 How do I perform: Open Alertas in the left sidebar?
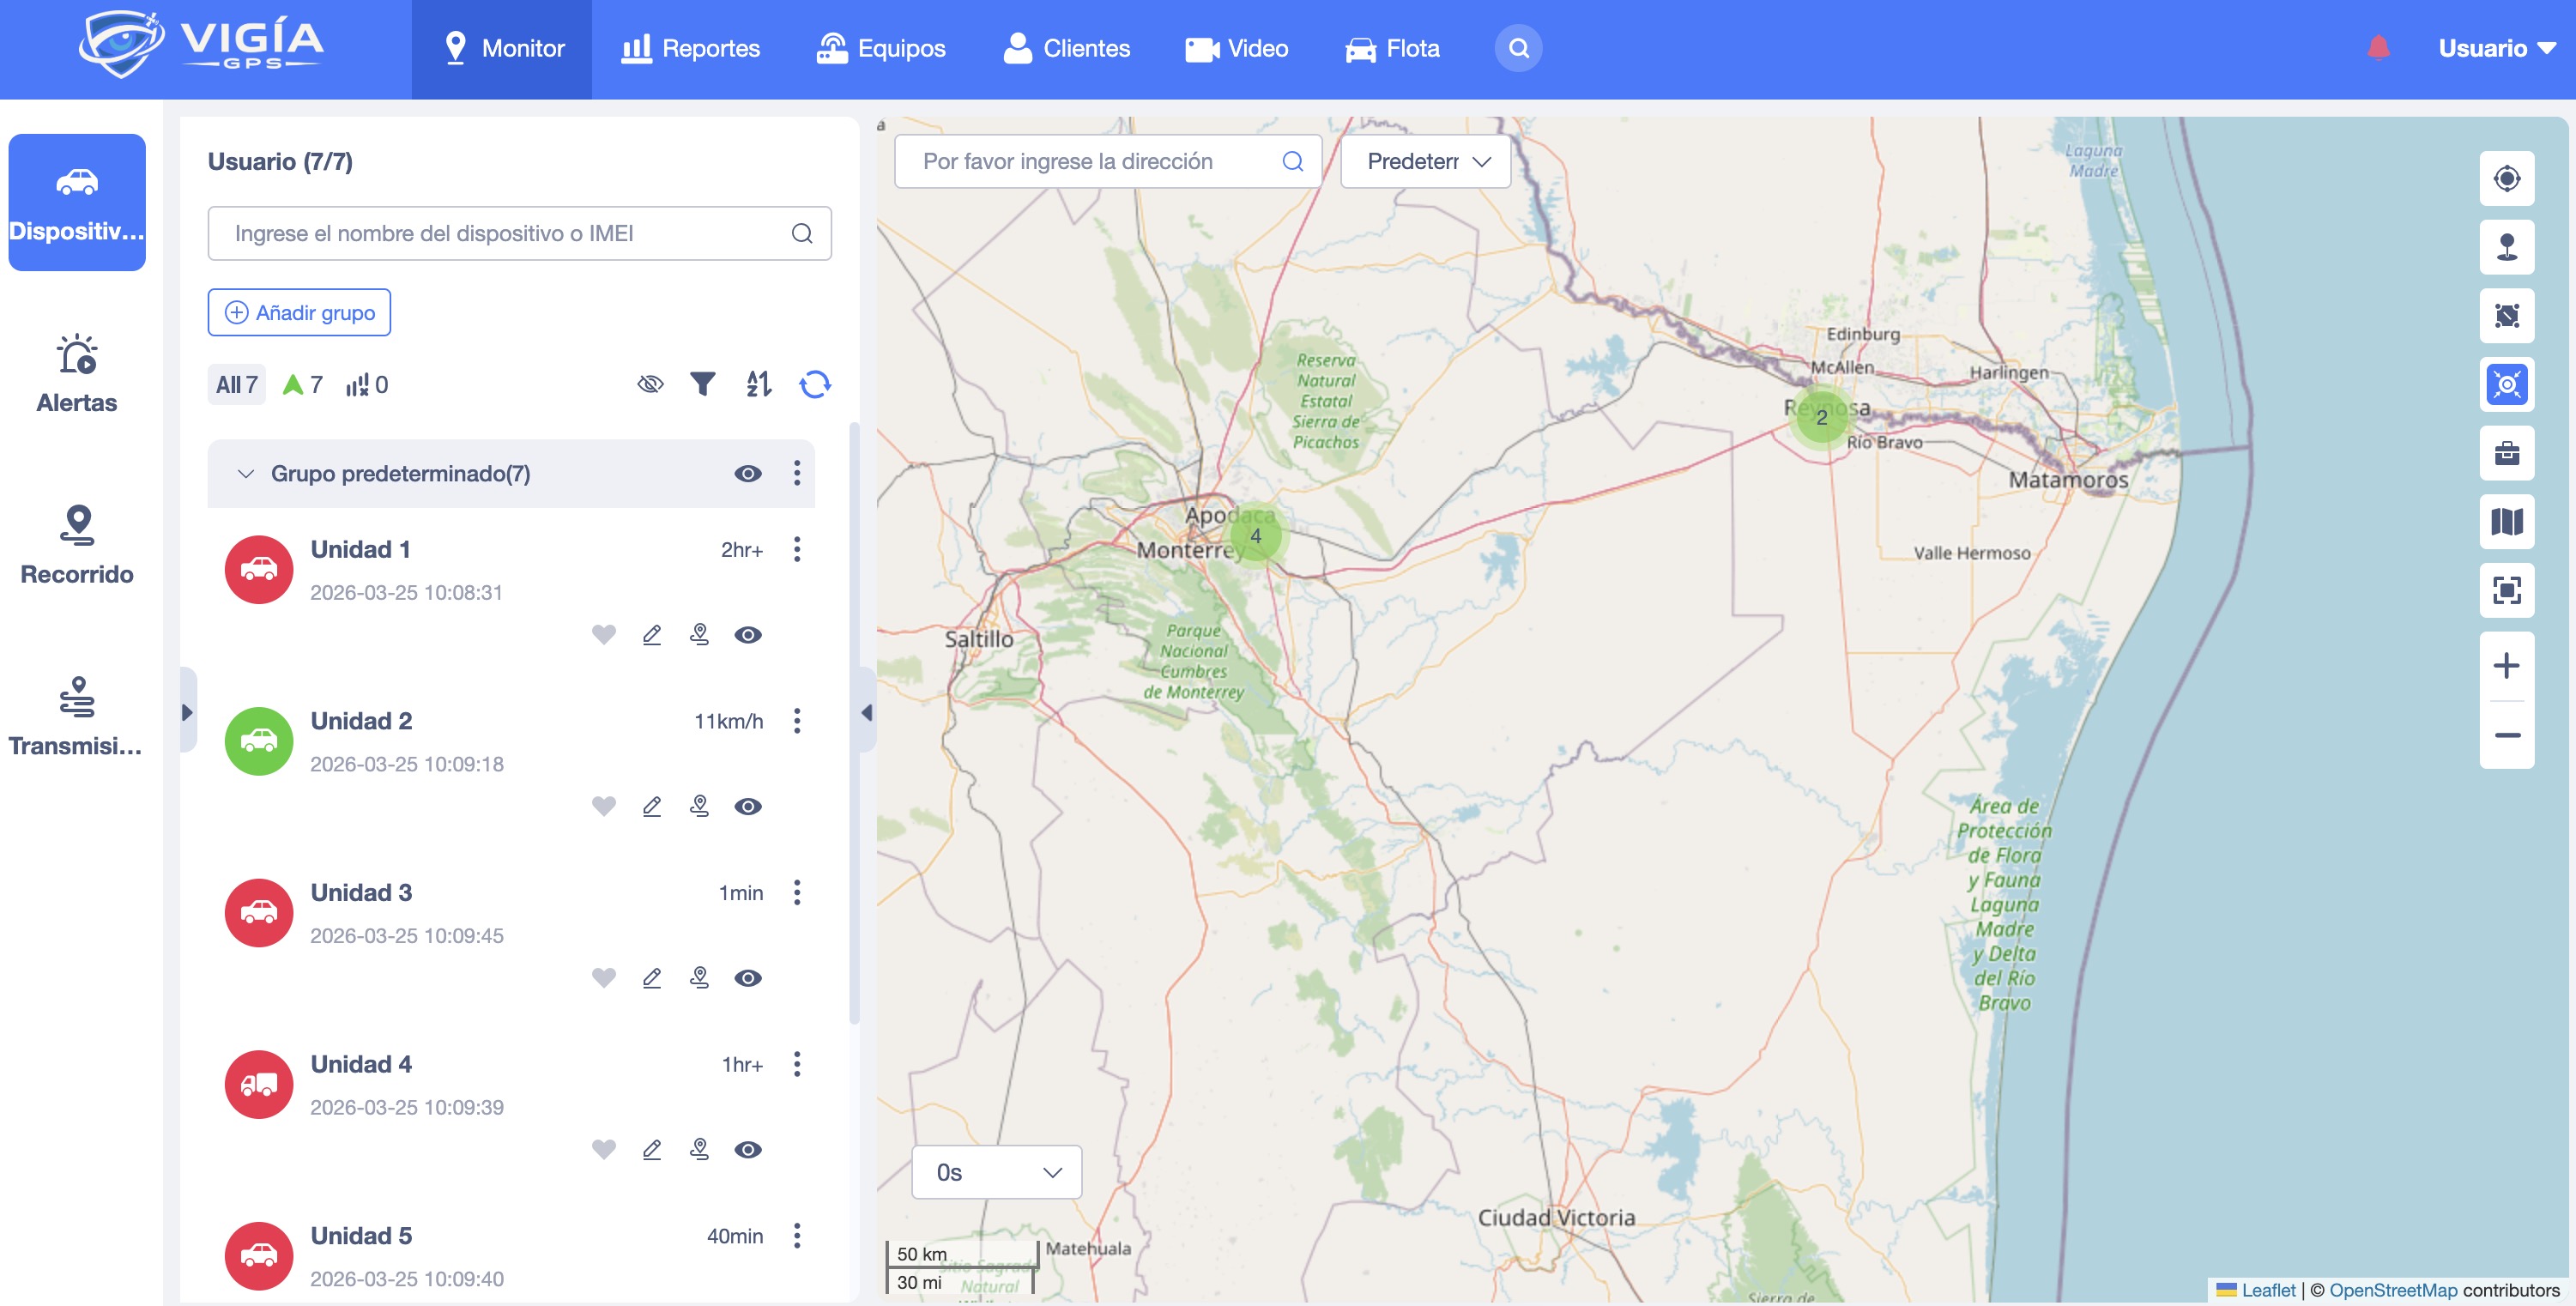[77, 374]
